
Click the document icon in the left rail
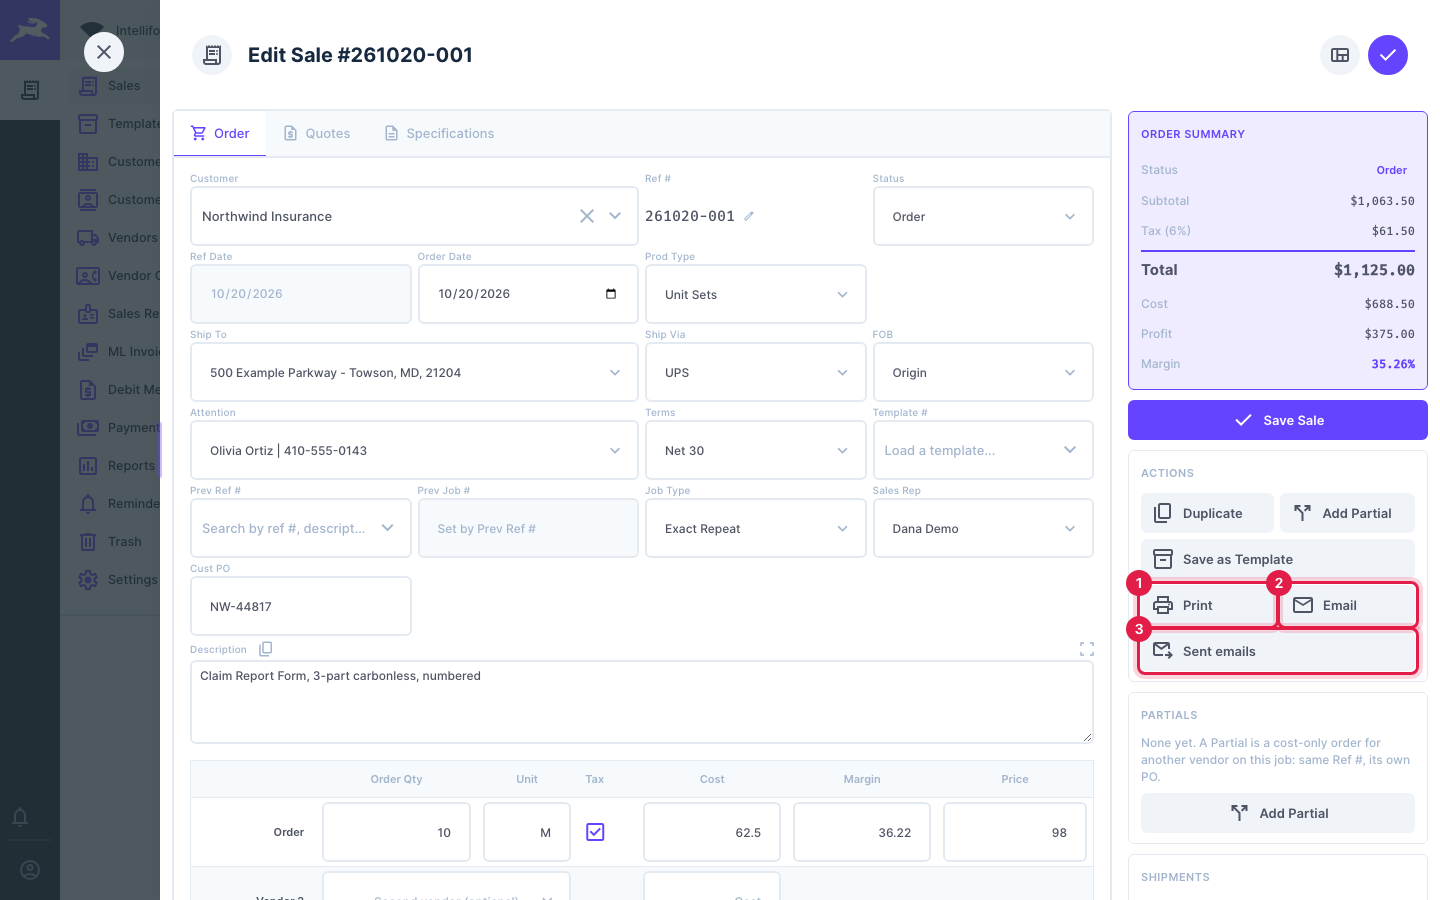point(30,90)
